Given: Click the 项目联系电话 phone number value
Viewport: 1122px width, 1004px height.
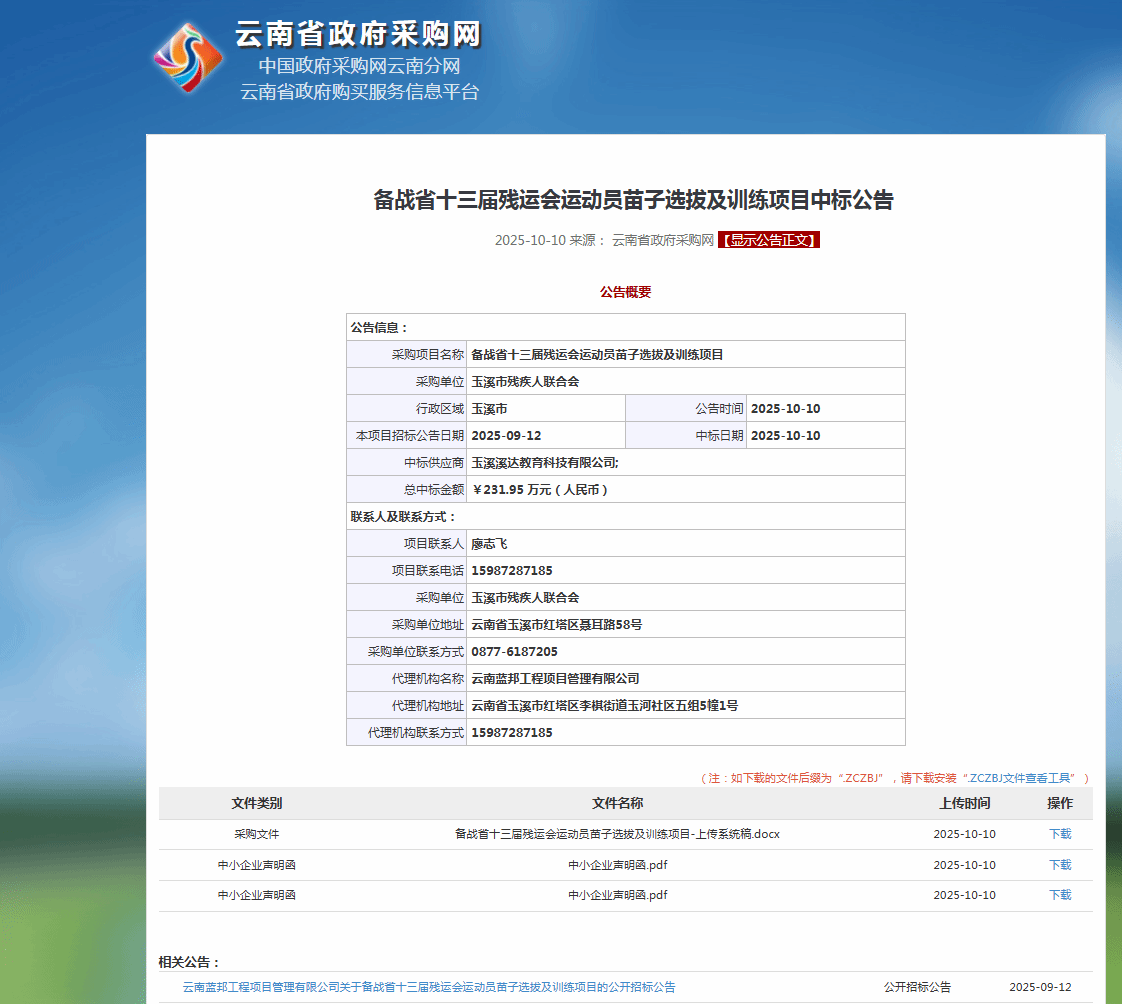Looking at the screenshot, I should [512, 571].
